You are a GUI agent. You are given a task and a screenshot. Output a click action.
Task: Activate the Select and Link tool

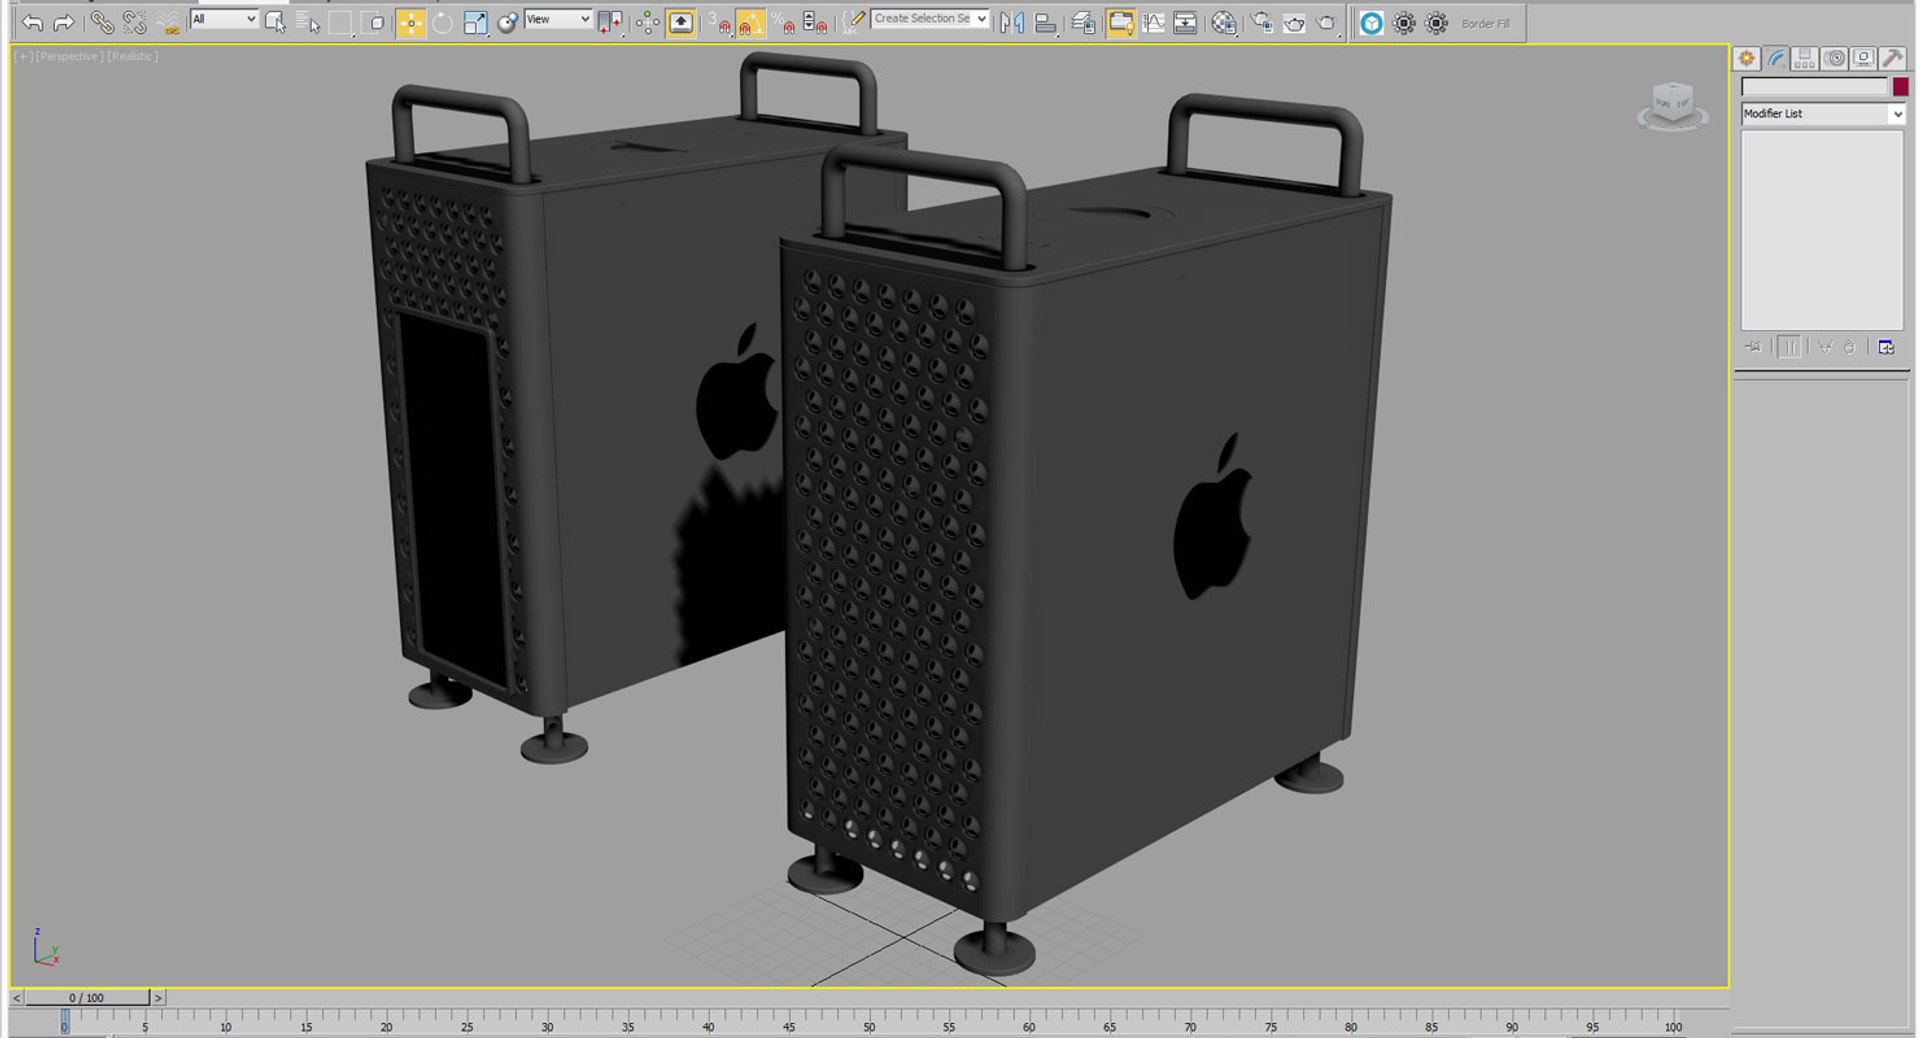tap(102, 22)
